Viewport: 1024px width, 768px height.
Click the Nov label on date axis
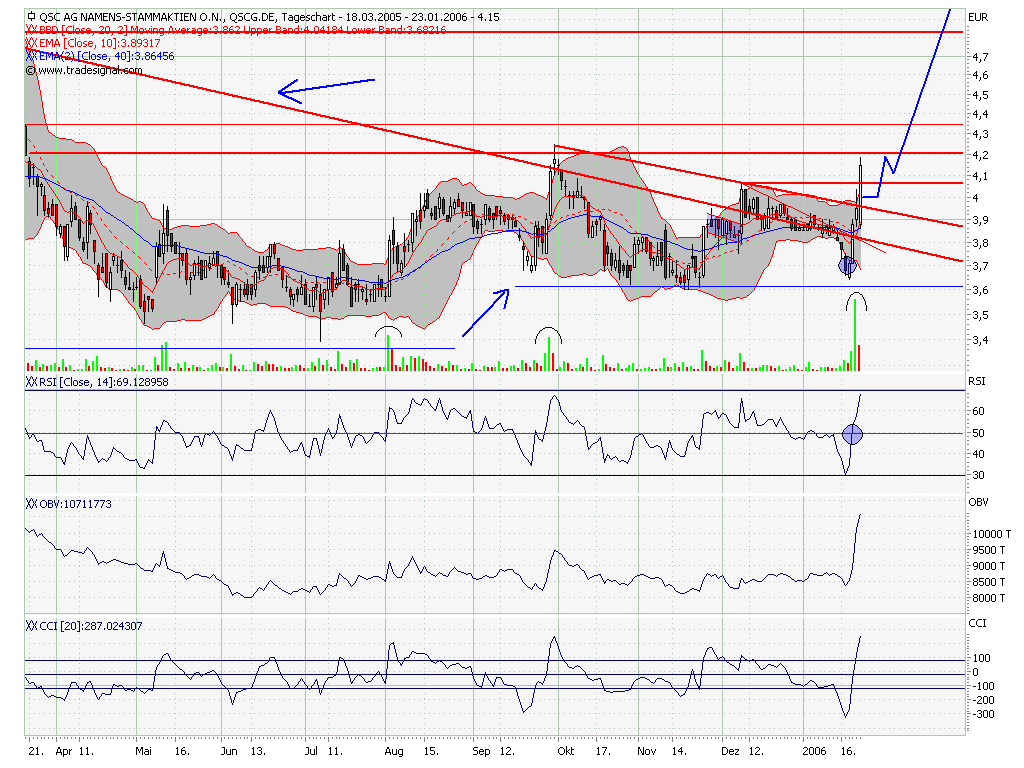[x=647, y=752]
